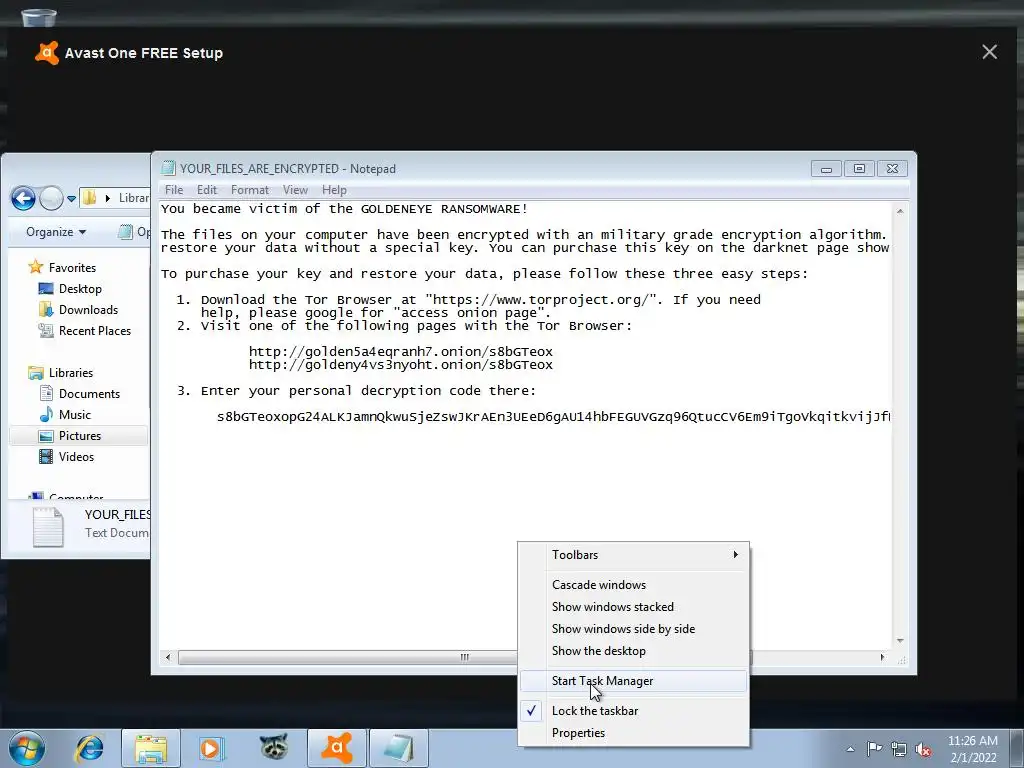Open the Windows Start orb
Image resolution: width=1024 pixels, height=768 pixels.
click(27, 748)
